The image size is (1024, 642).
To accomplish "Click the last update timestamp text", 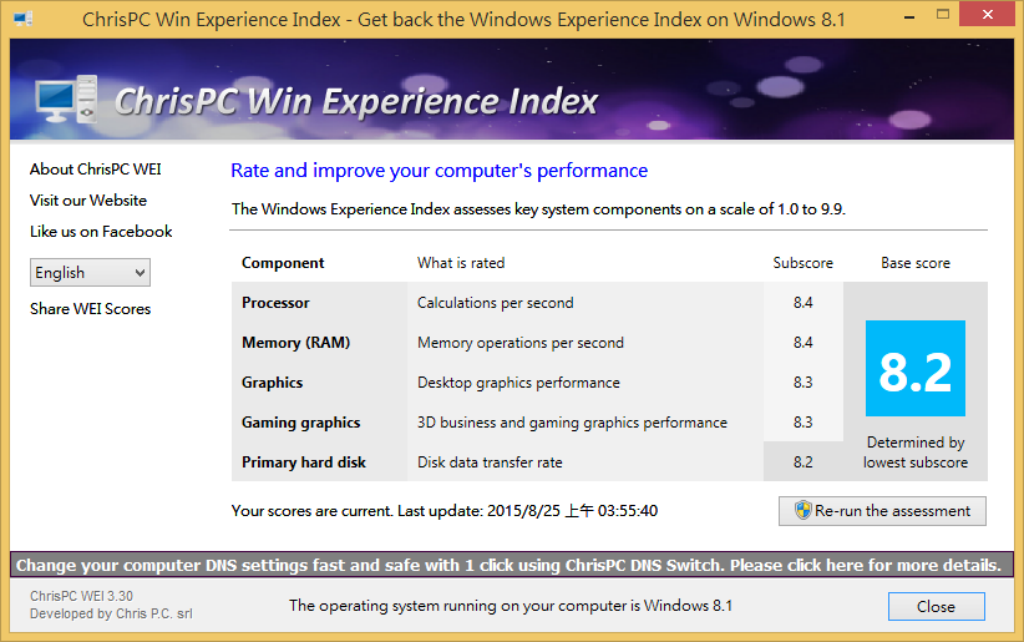I will point(573,511).
